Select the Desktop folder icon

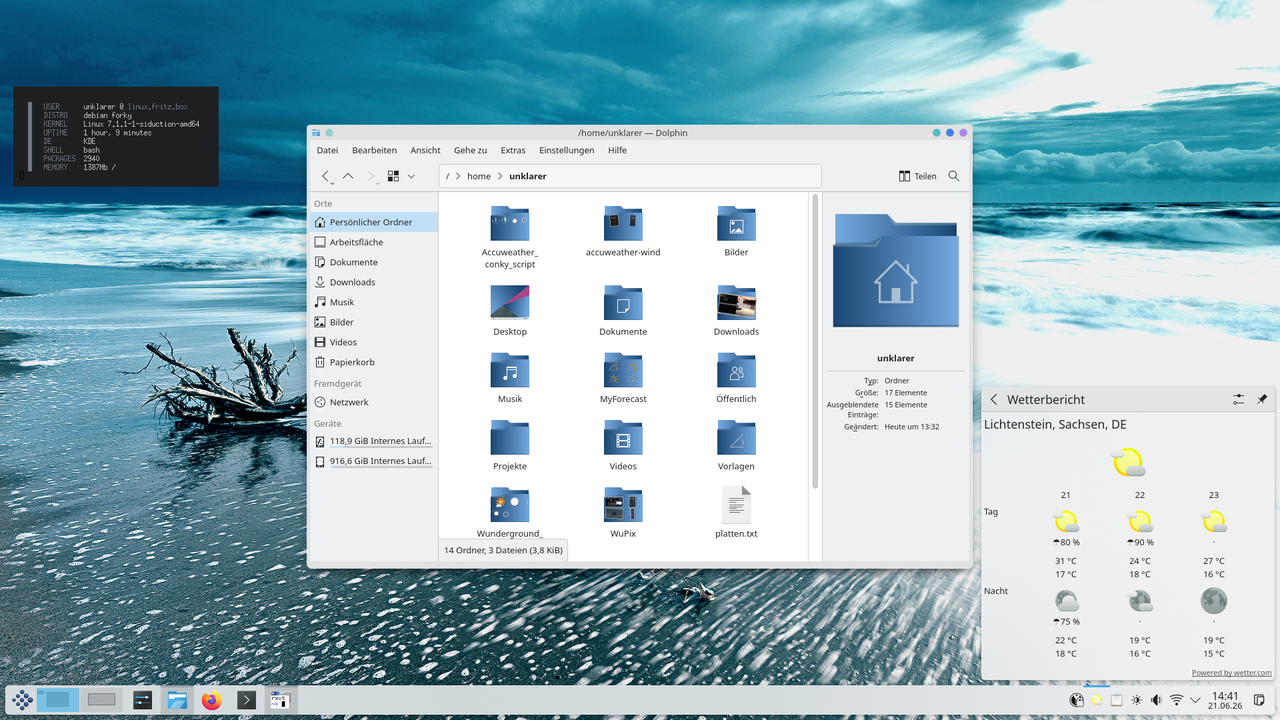click(510, 302)
